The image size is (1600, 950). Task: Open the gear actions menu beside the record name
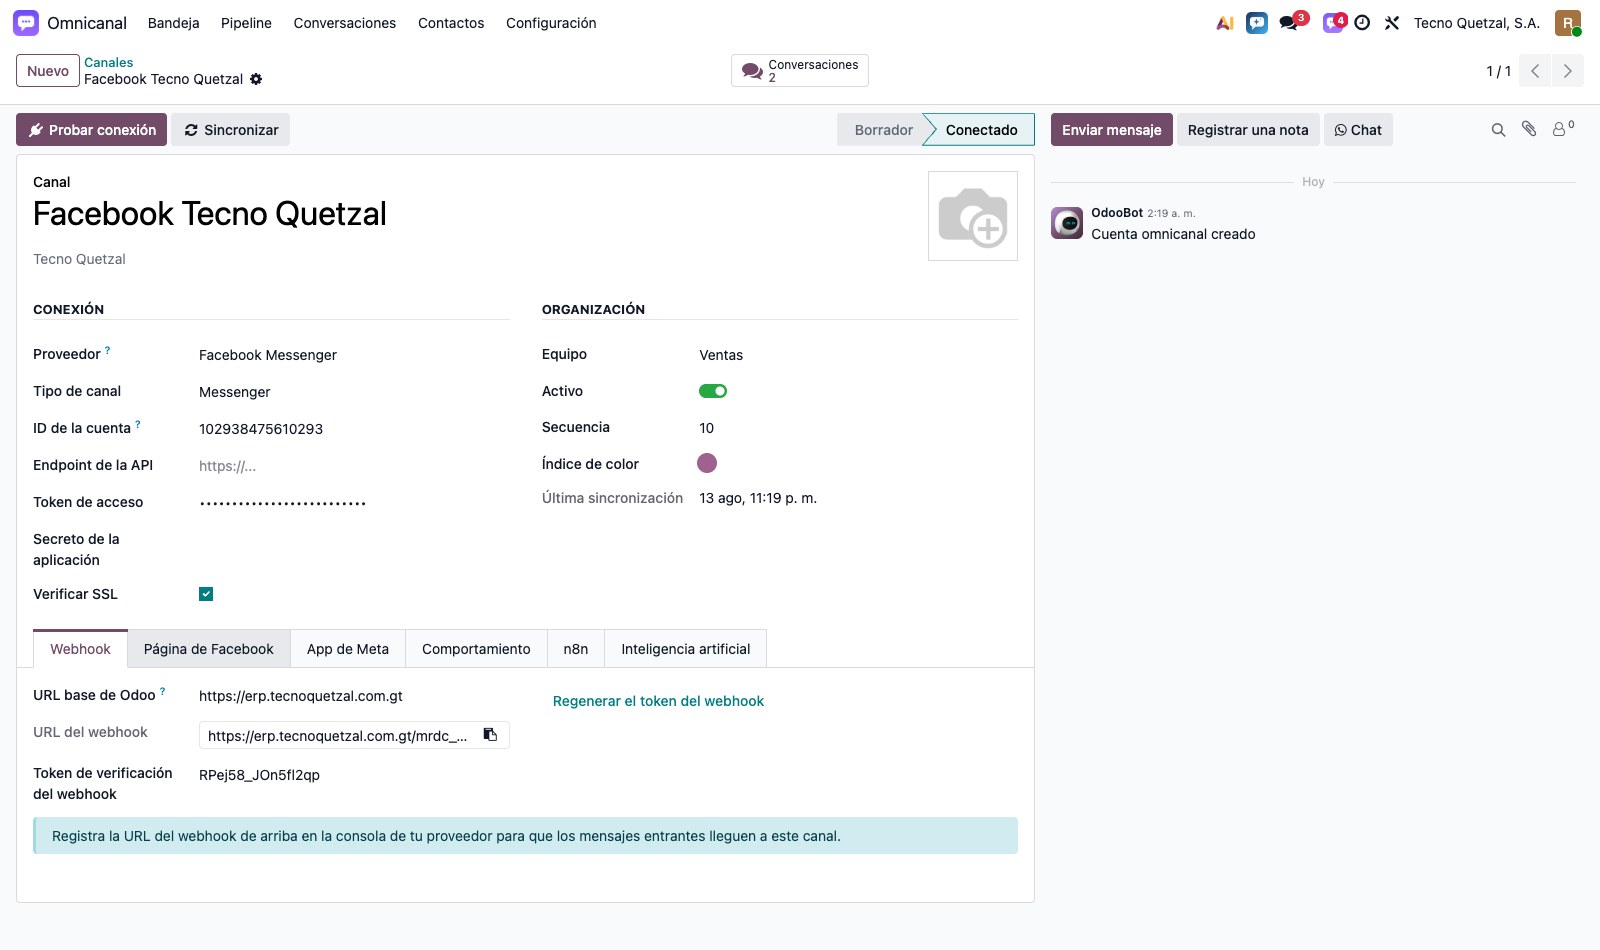pyautogui.click(x=256, y=79)
